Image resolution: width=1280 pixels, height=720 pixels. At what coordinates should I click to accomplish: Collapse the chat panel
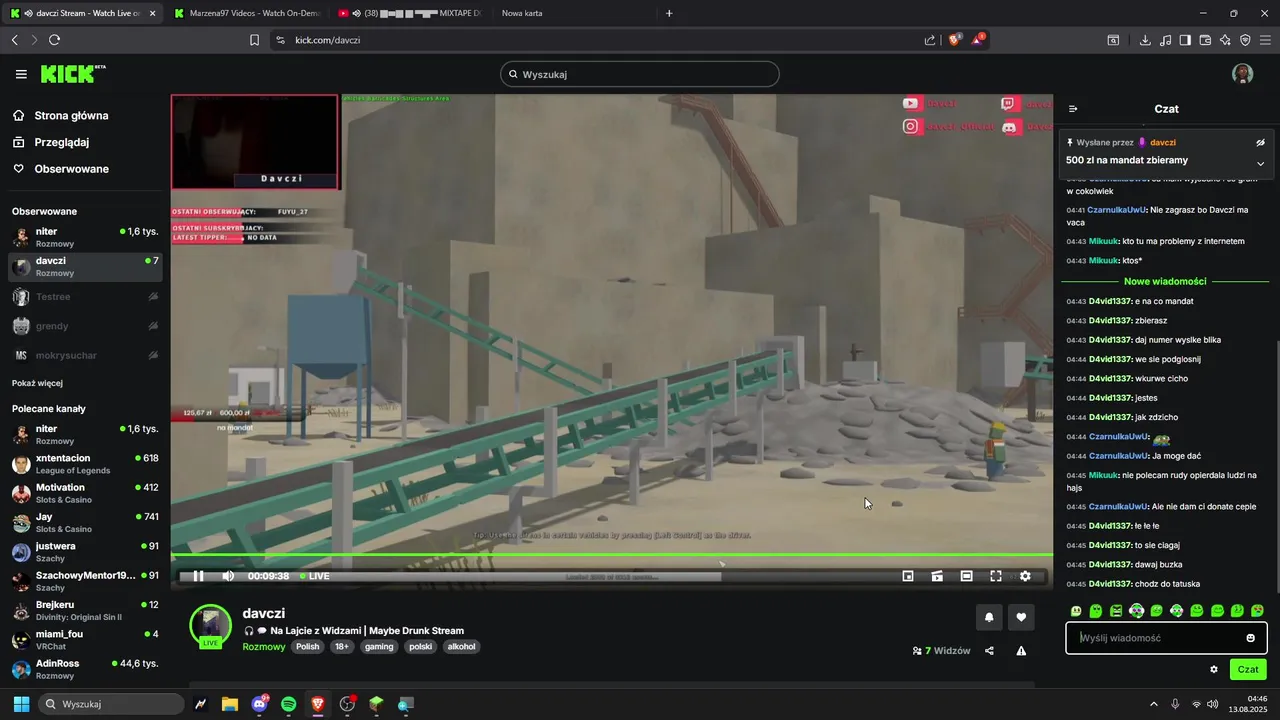(1073, 109)
